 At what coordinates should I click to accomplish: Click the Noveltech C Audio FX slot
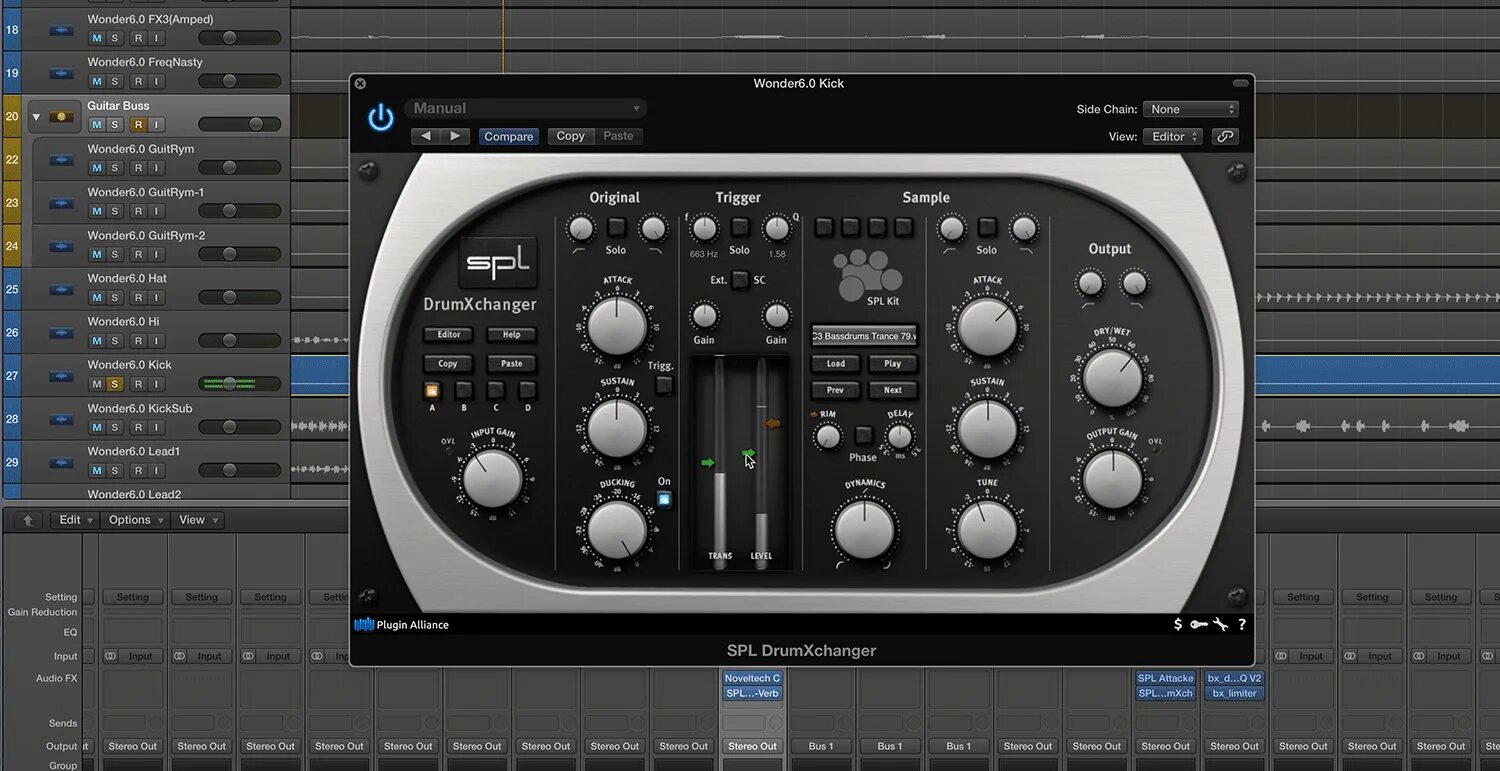pyautogui.click(x=752, y=678)
